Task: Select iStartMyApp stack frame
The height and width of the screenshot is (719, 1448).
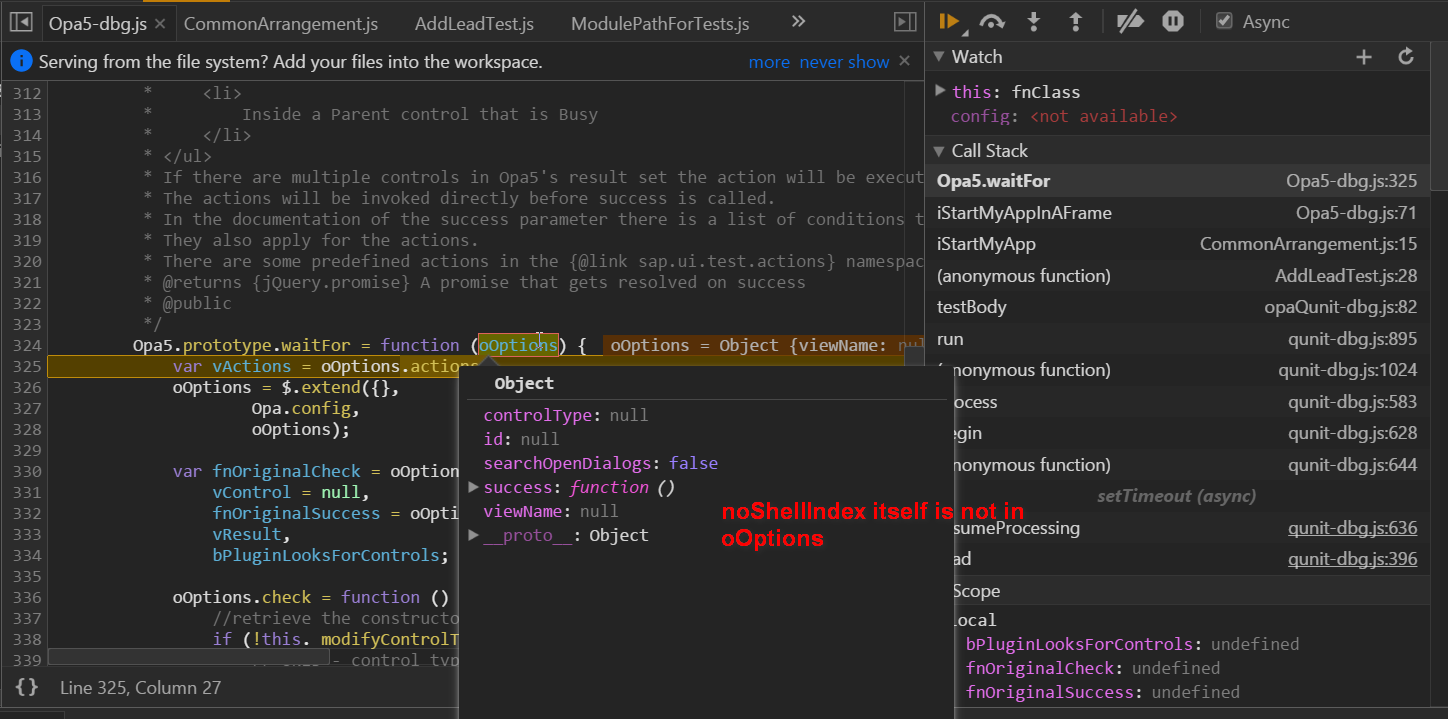Action: pyautogui.click(x=1177, y=244)
